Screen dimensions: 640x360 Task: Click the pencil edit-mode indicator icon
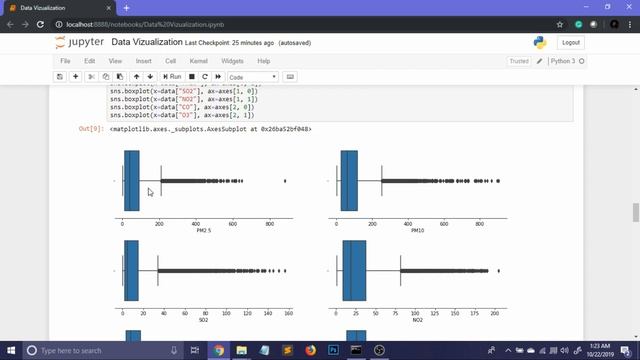[539, 61]
